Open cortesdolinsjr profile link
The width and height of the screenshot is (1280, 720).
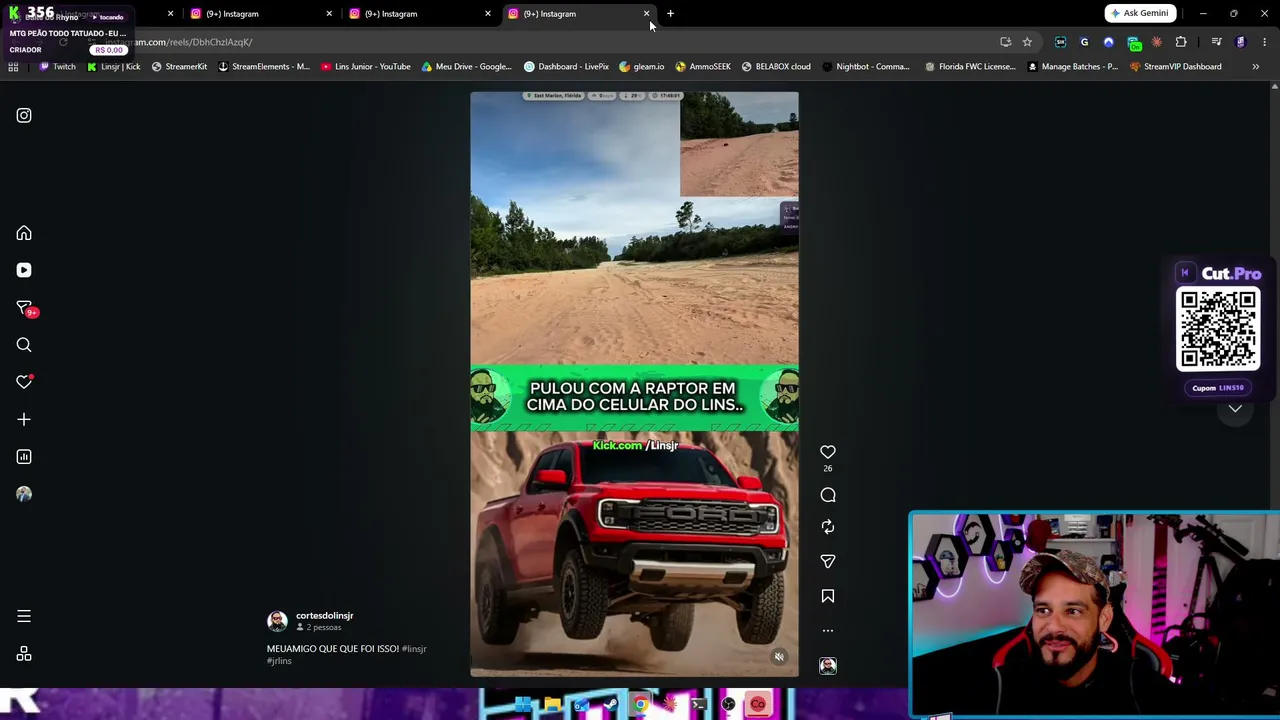[x=324, y=616]
